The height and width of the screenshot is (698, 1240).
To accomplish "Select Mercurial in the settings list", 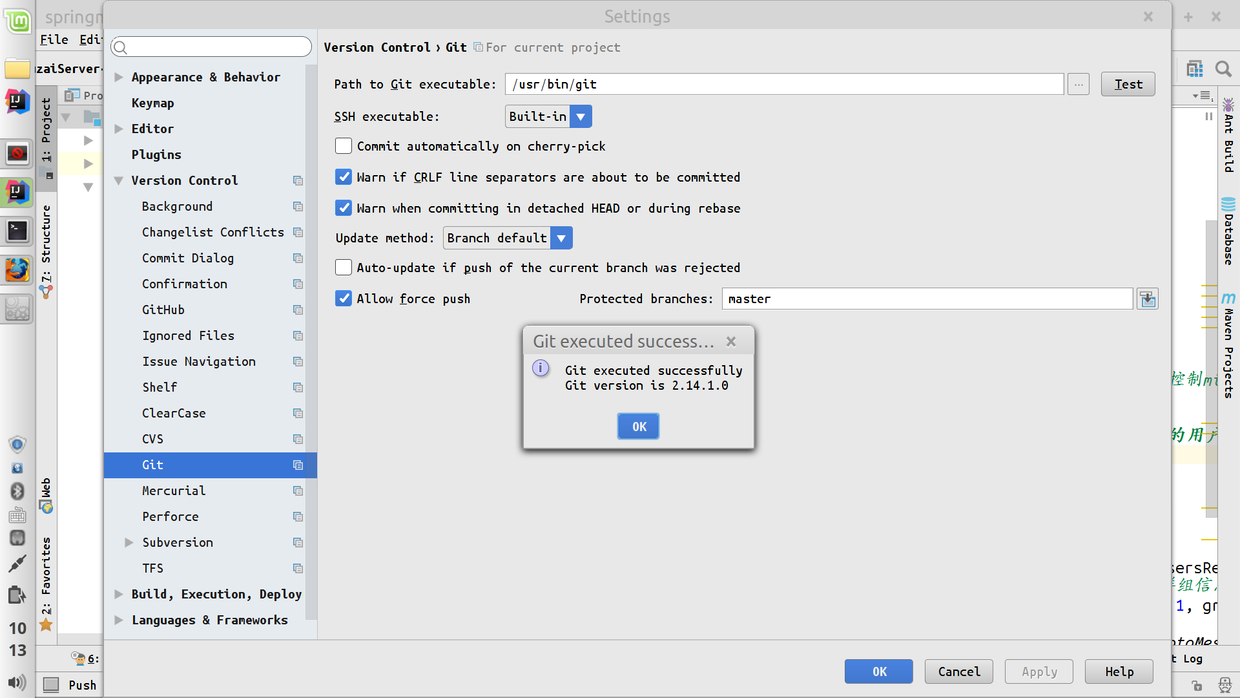I will [173, 491].
